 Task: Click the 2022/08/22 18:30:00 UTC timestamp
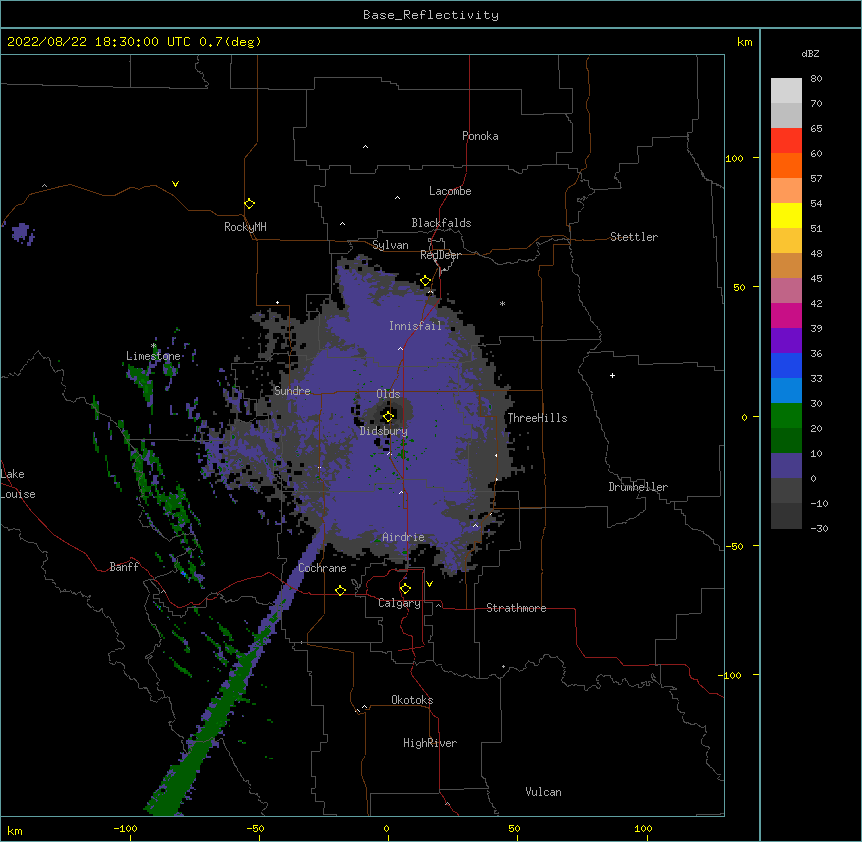click(x=99, y=42)
